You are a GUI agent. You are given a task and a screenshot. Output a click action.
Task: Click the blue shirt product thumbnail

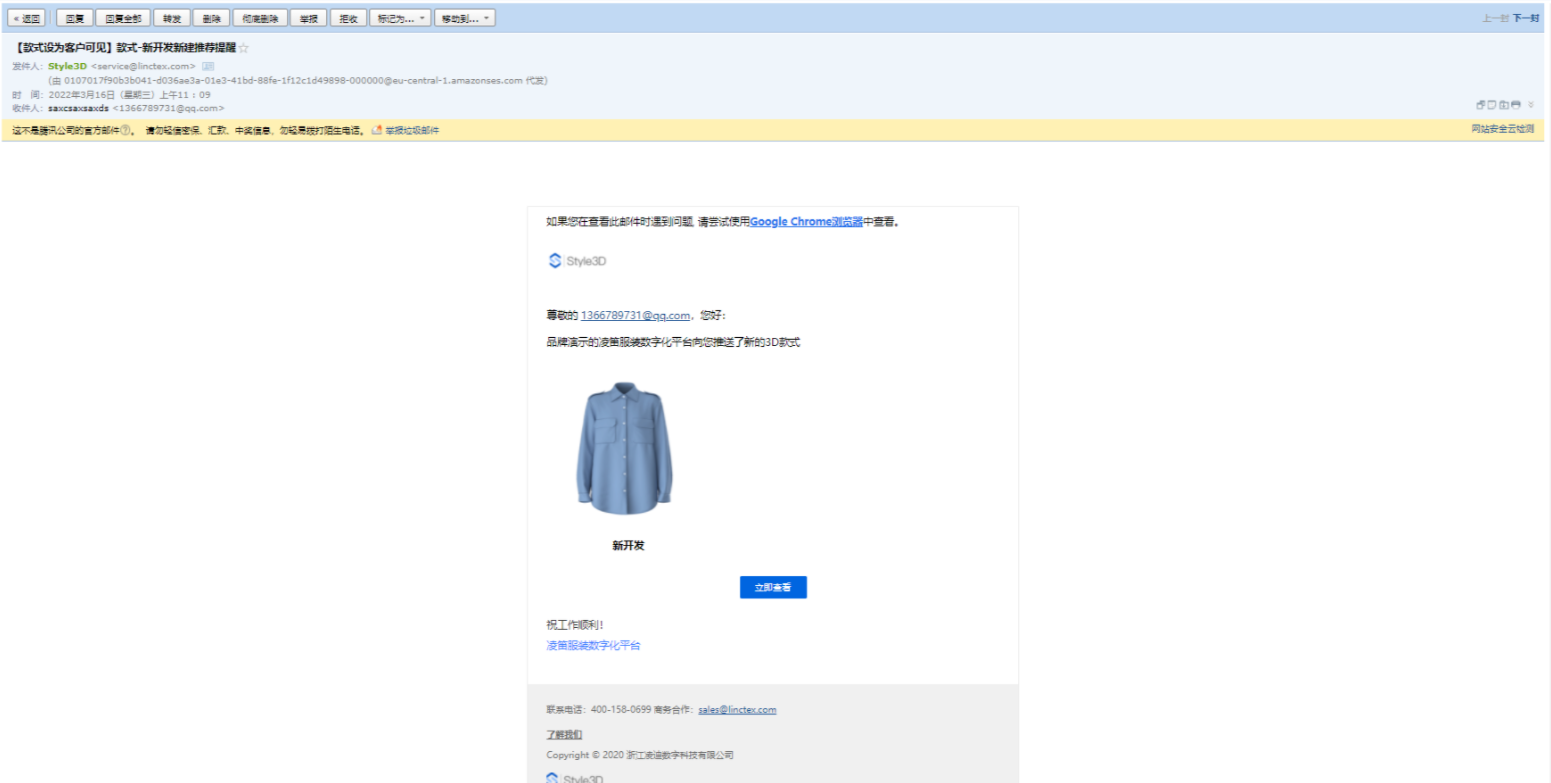tap(624, 448)
